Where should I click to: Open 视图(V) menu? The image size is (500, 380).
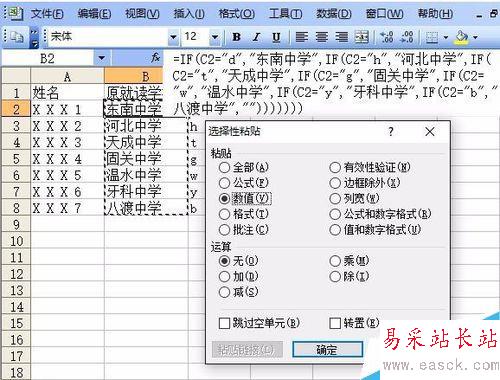[x=142, y=14]
